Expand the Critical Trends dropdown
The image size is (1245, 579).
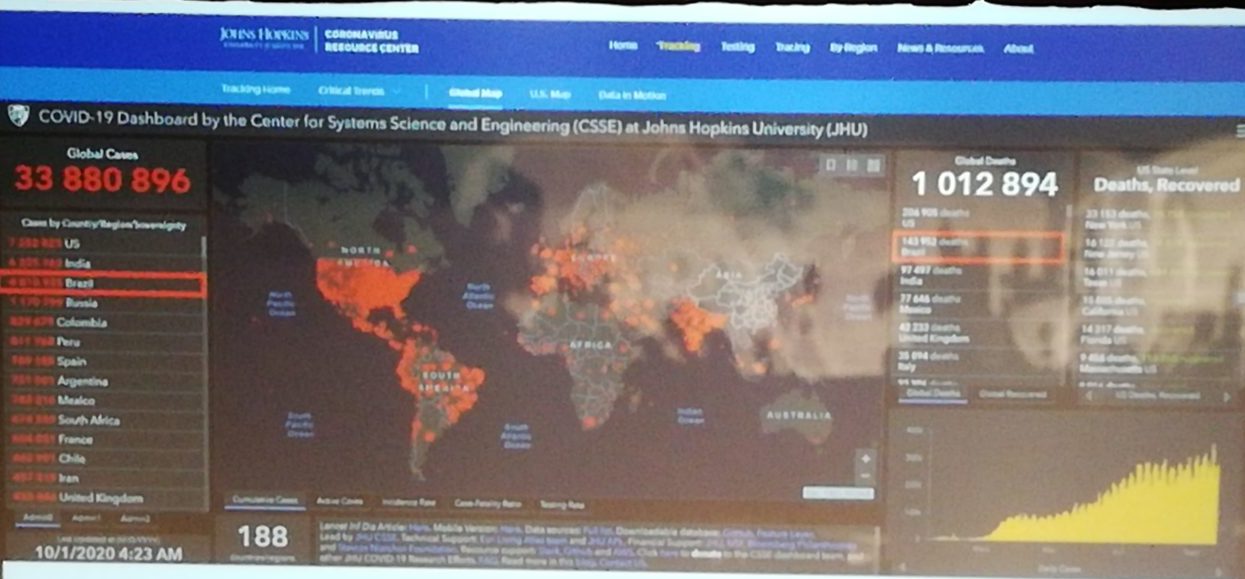360,91
